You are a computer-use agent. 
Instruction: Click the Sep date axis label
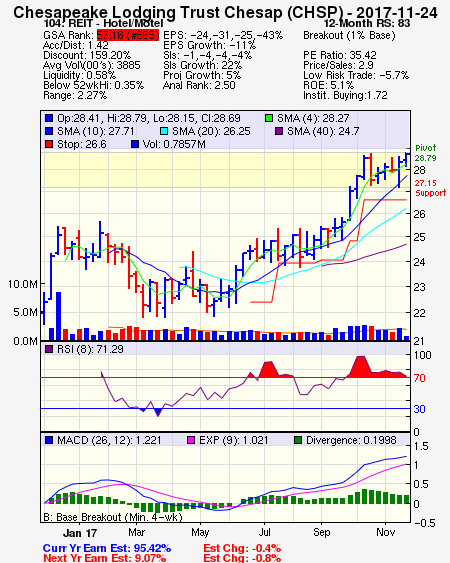coord(321,532)
